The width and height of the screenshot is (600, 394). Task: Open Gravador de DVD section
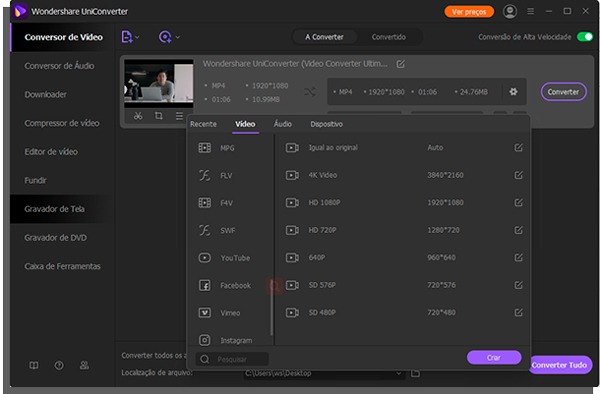point(55,238)
